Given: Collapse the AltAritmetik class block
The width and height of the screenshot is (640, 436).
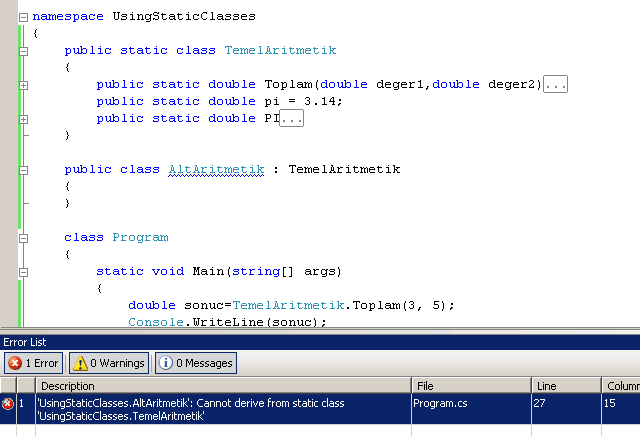Looking at the screenshot, I should coord(24,170).
